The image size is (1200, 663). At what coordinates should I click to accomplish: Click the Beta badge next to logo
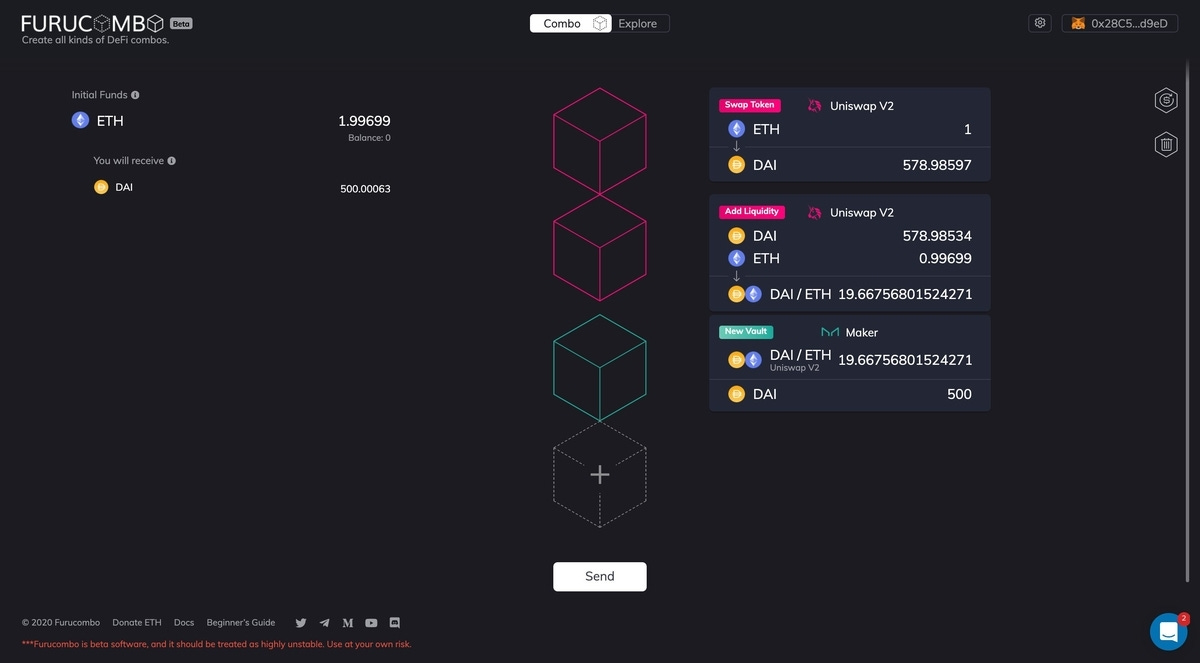pos(181,23)
